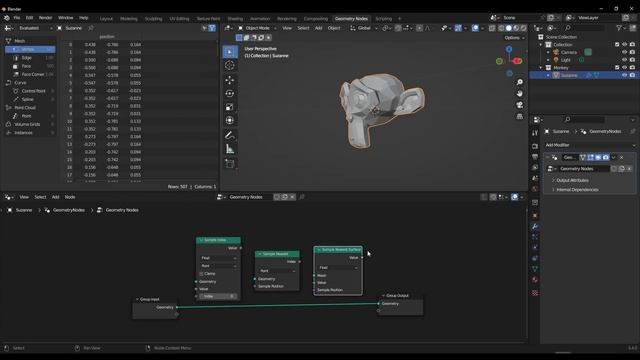Open the viewport View menu
Viewport: 640px width, 360px height.
click(287, 28)
